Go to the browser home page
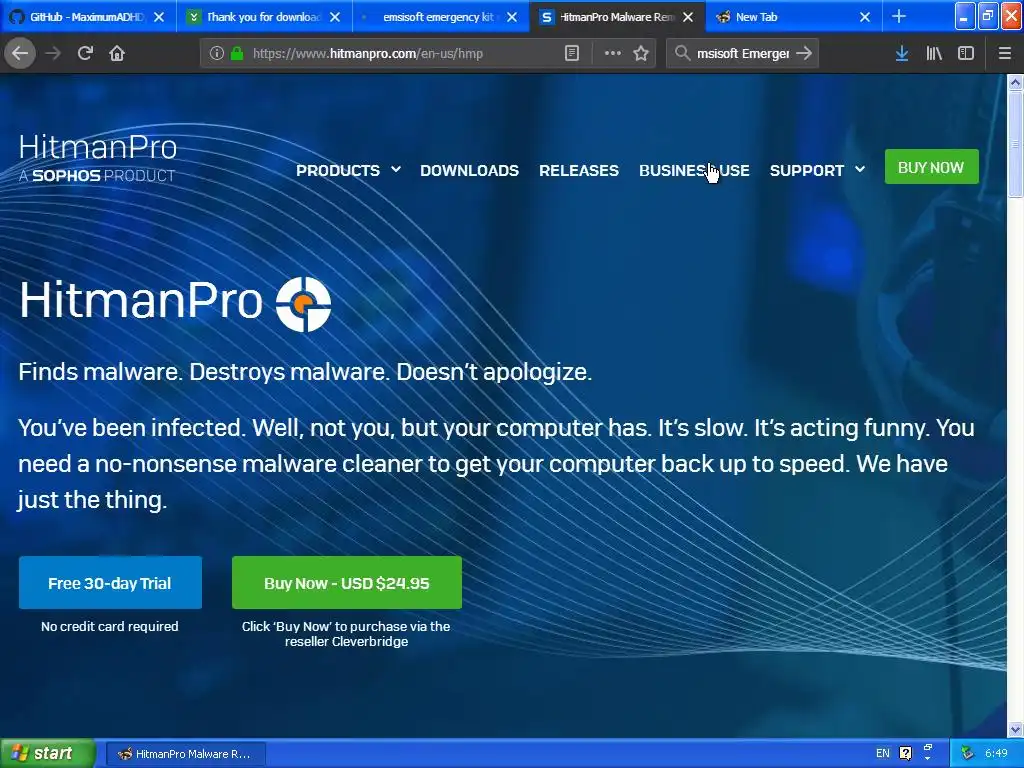1024x768 pixels. 117,53
